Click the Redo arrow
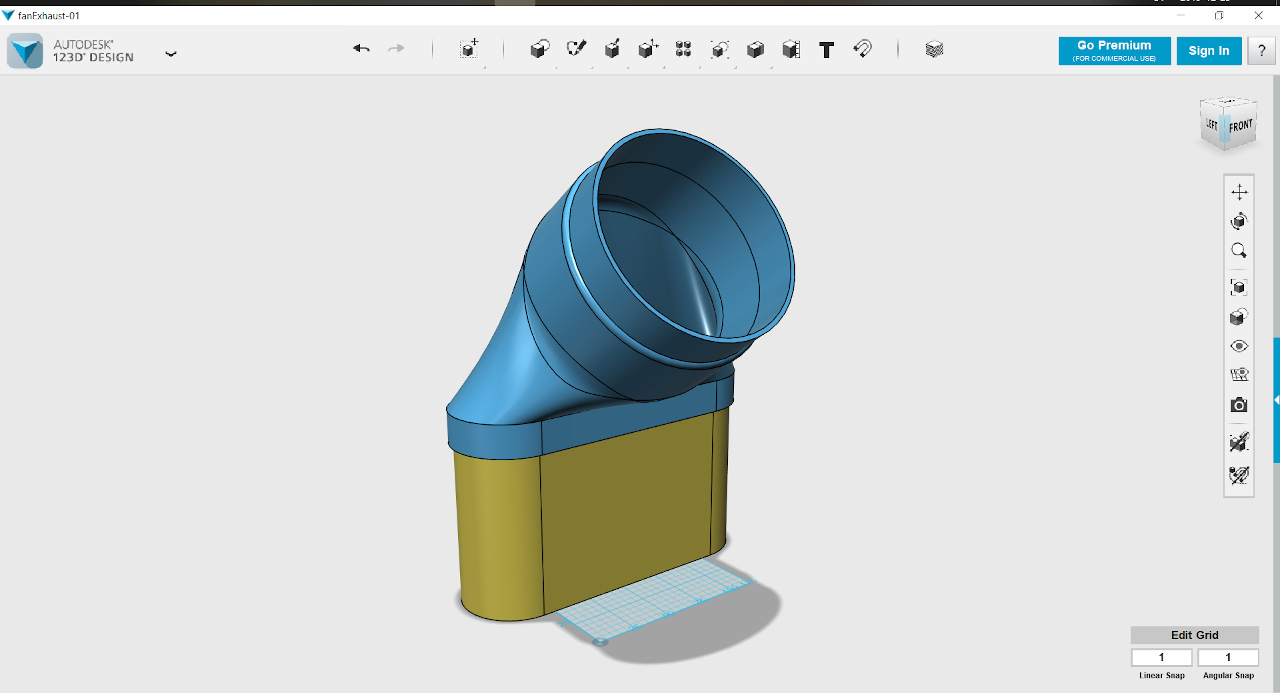This screenshot has width=1280, height=693. 396,49
